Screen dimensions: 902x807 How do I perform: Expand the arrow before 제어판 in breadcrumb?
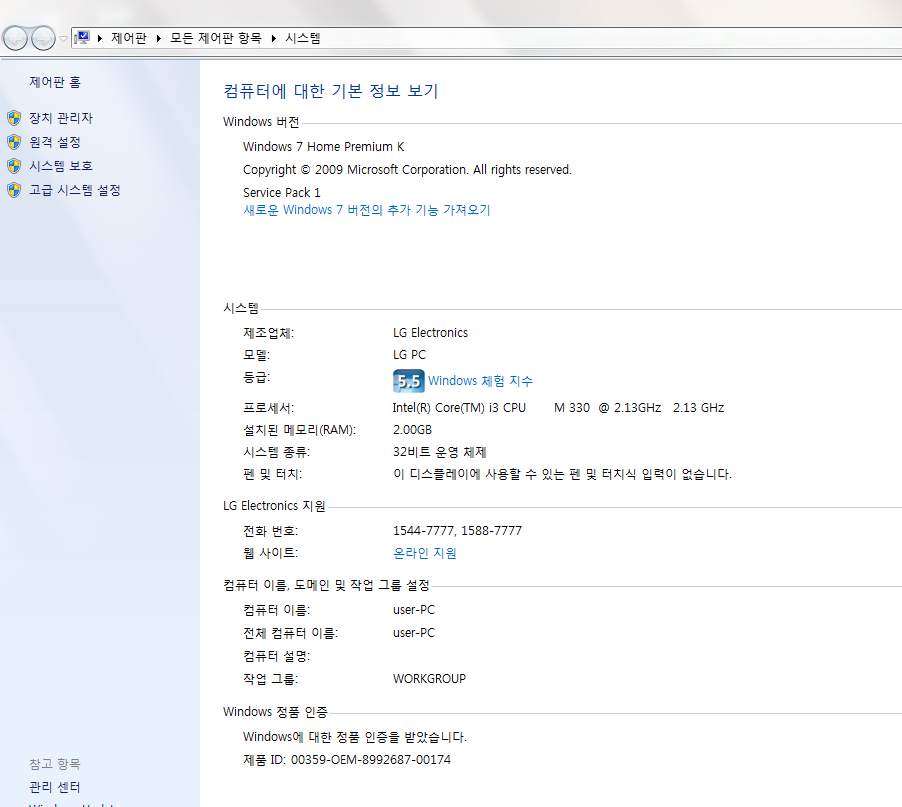[100, 39]
